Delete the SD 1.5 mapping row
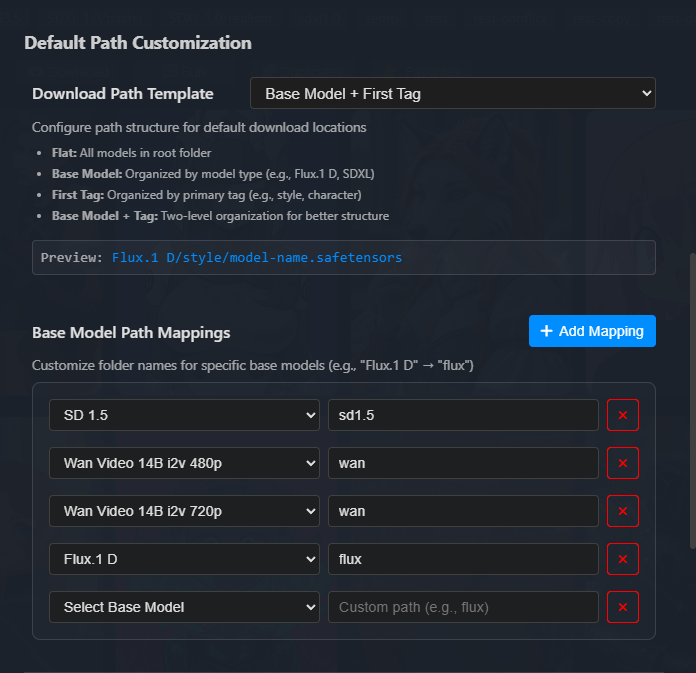The height and width of the screenshot is (673, 696). [622, 415]
